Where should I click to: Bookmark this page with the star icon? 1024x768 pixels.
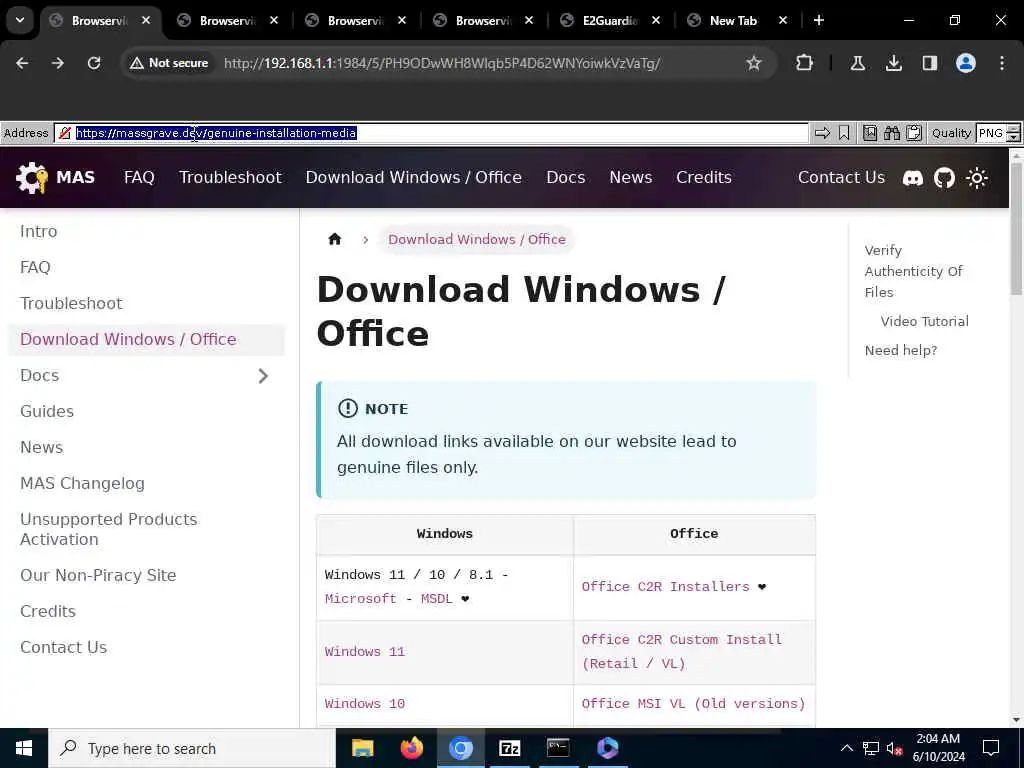tap(754, 63)
